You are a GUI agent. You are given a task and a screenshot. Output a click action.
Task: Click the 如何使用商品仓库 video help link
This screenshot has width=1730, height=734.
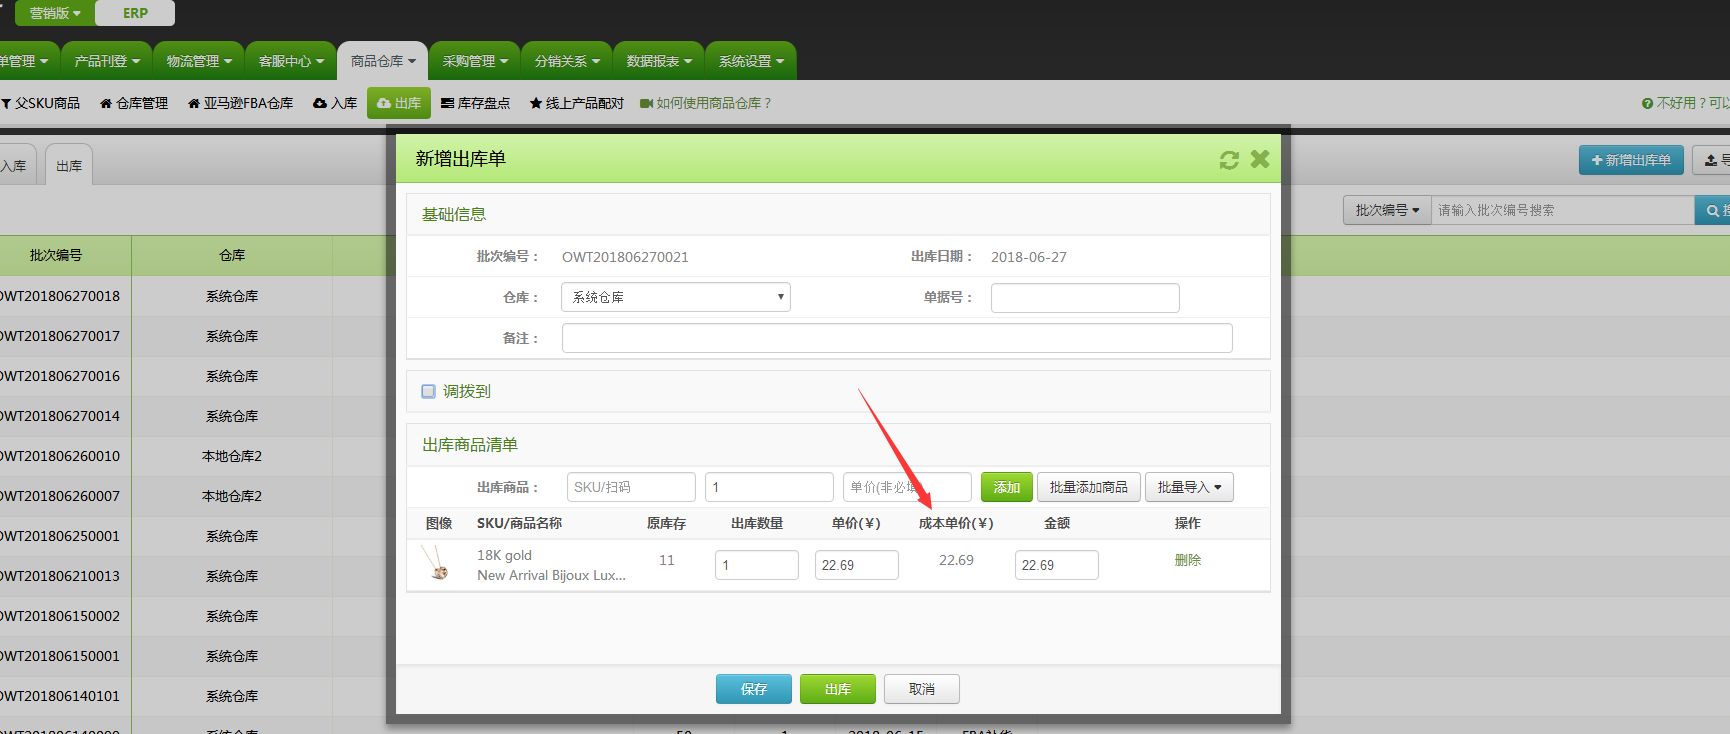tap(706, 103)
